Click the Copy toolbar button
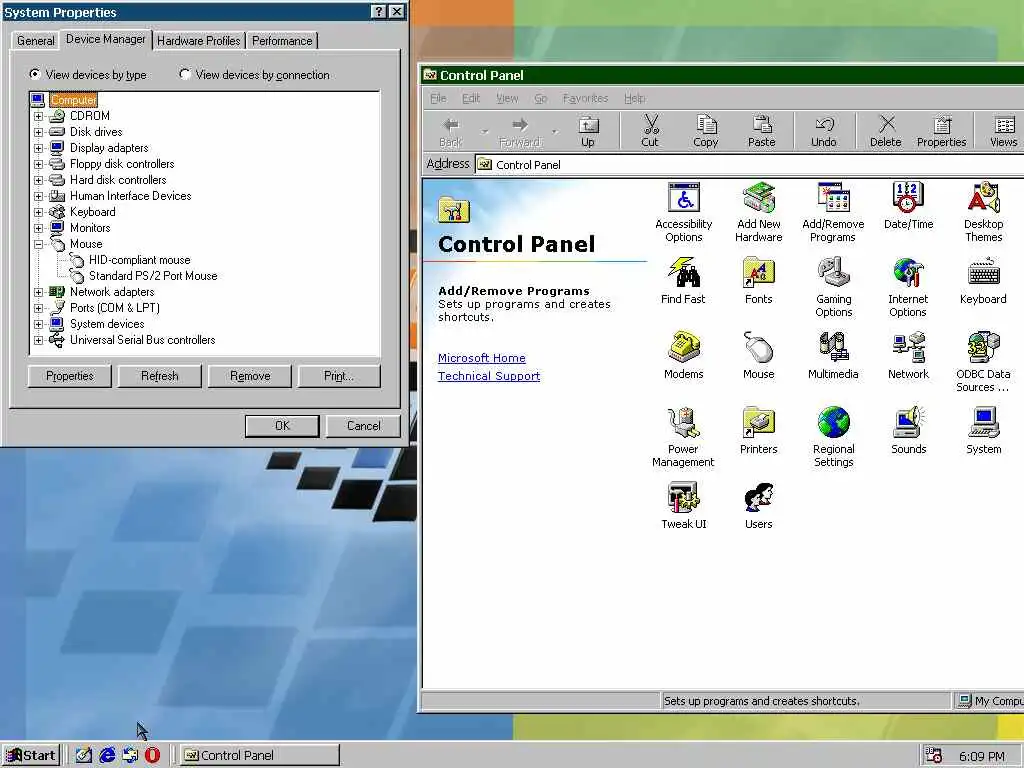This screenshot has height=768, width=1024. tap(705, 131)
